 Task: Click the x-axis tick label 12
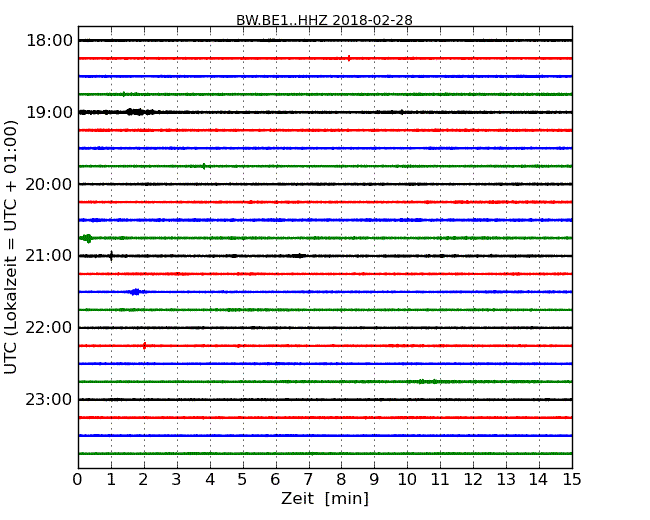pyautogui.click(x=473, y=479)
